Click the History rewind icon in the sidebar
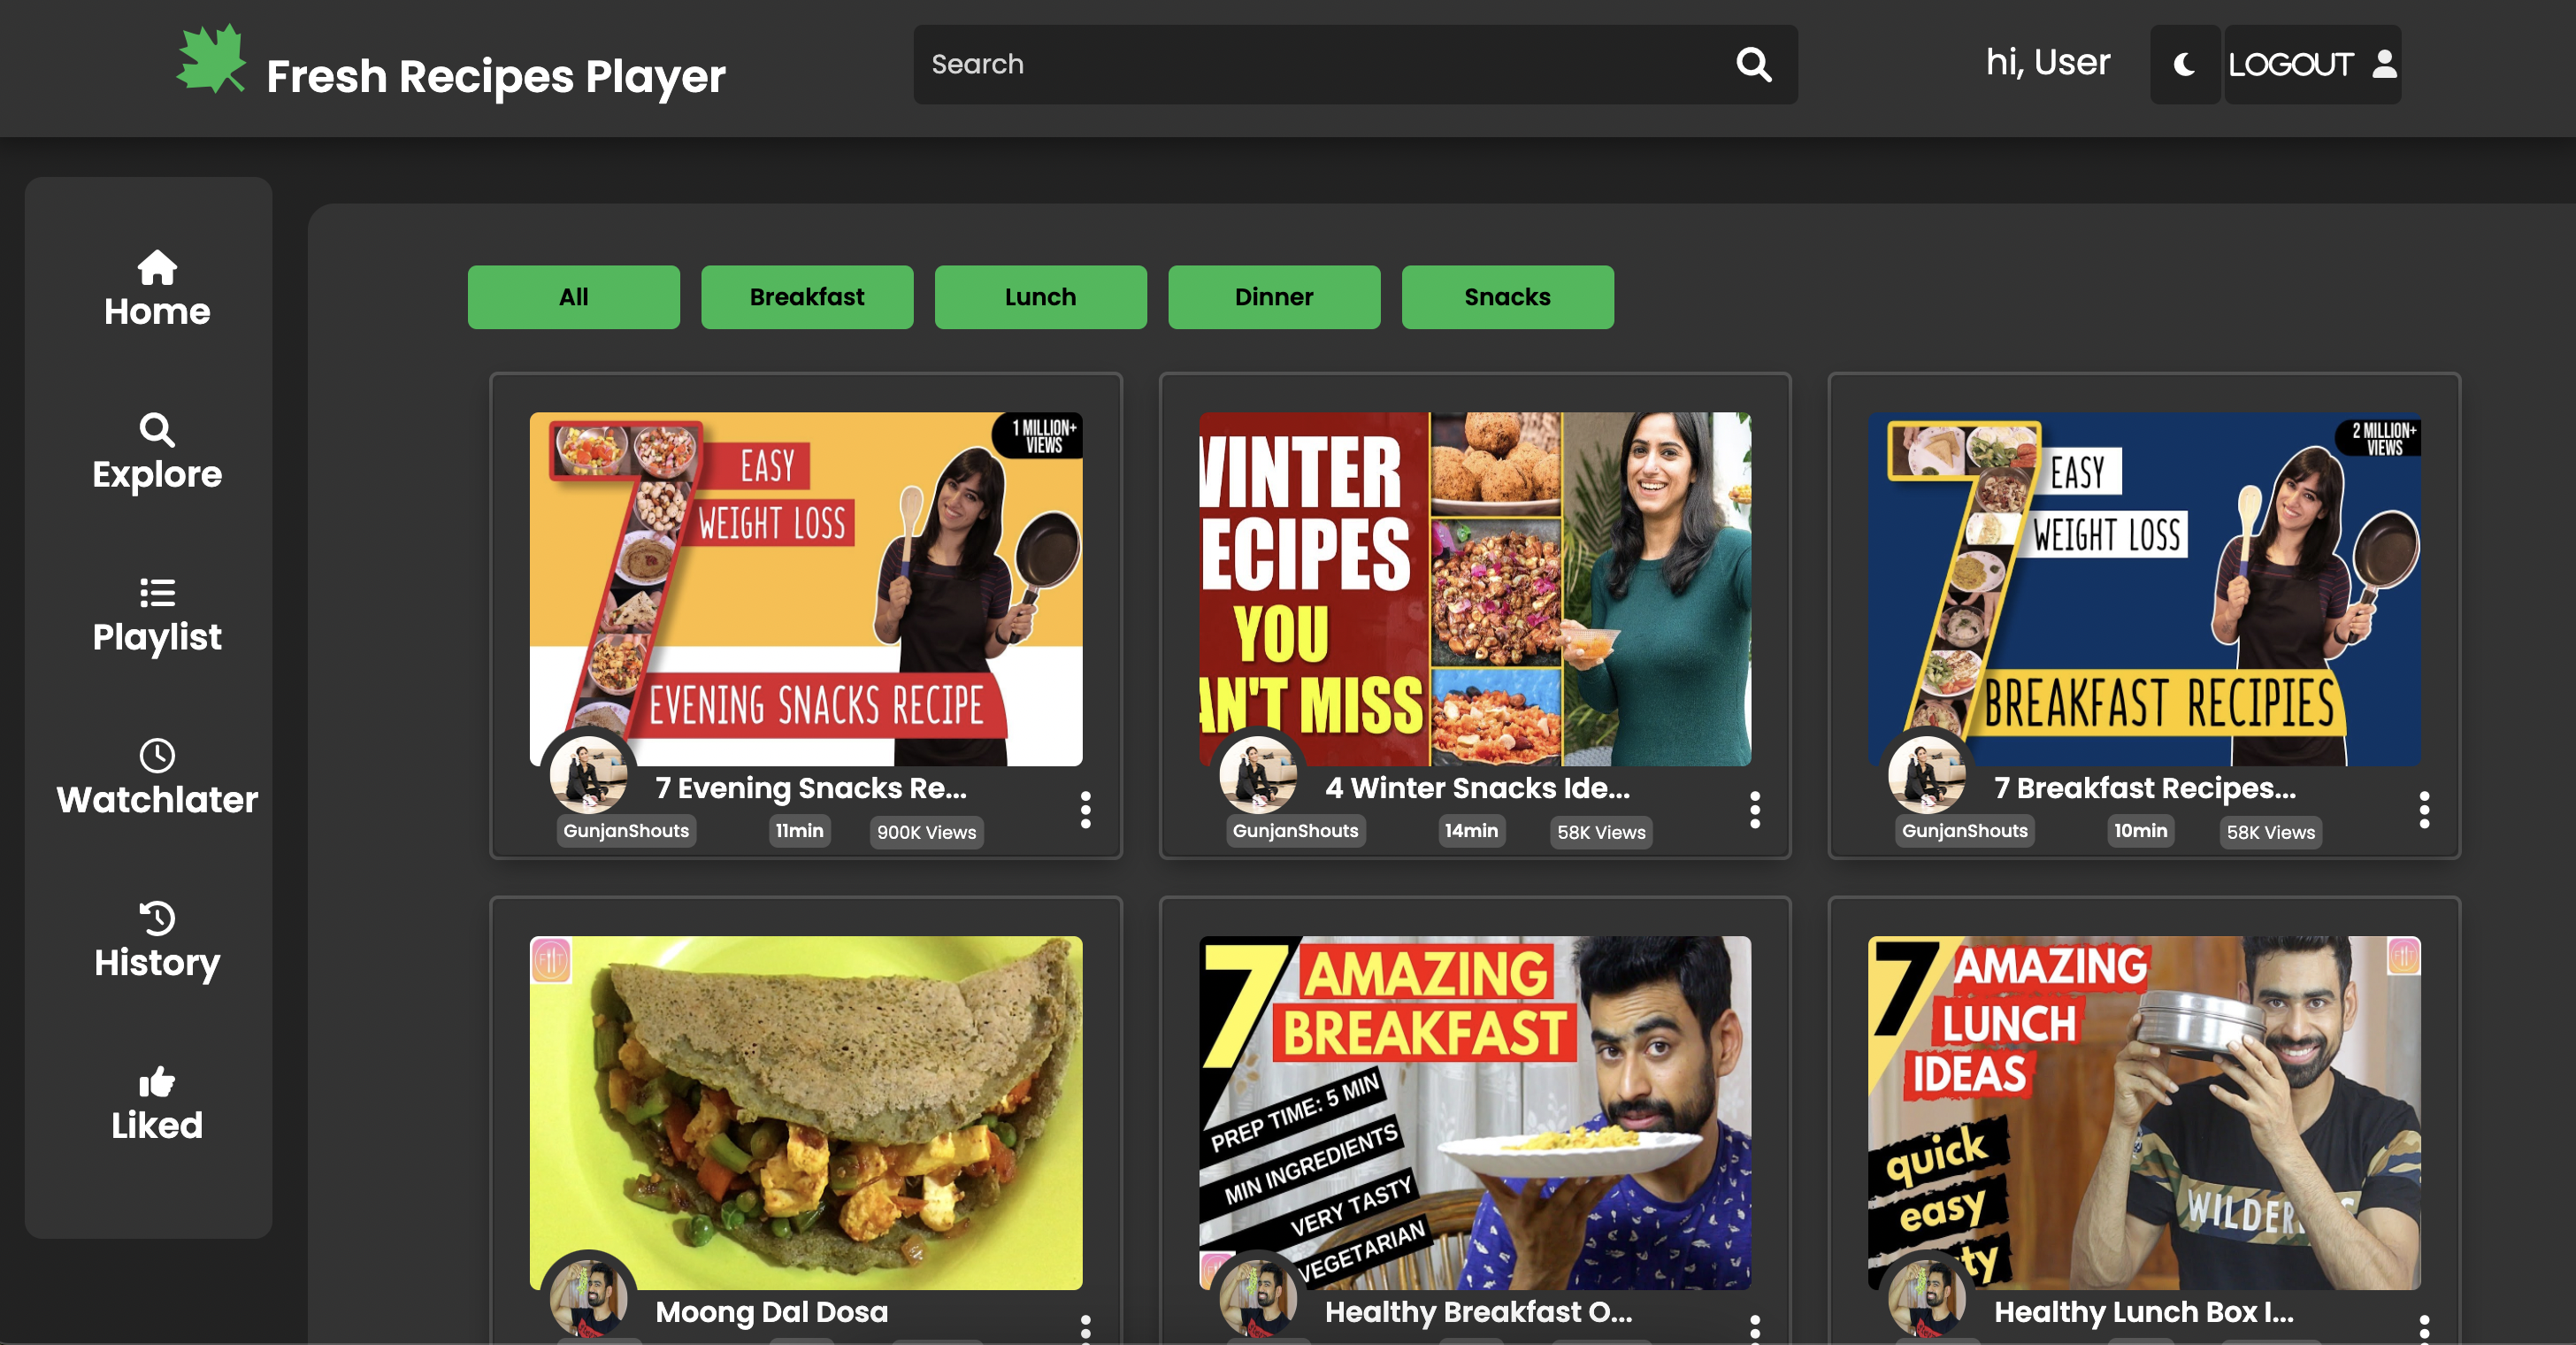Viewport: 2576px width, 1345px height. click(157, 918)
